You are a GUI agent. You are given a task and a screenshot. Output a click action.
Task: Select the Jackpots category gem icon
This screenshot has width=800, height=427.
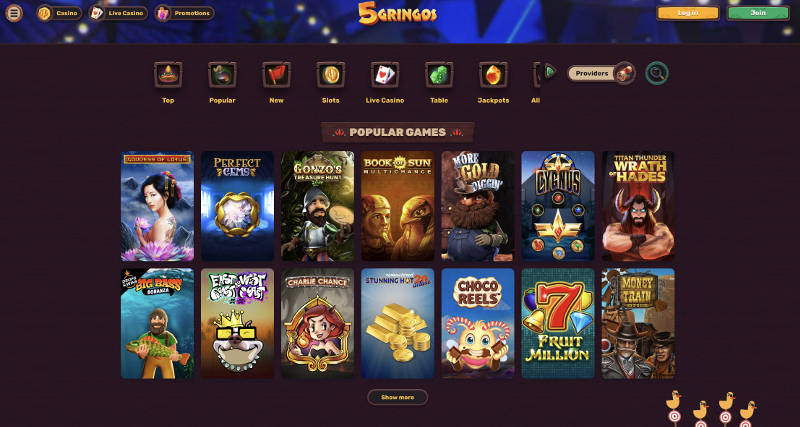[493, 74]
